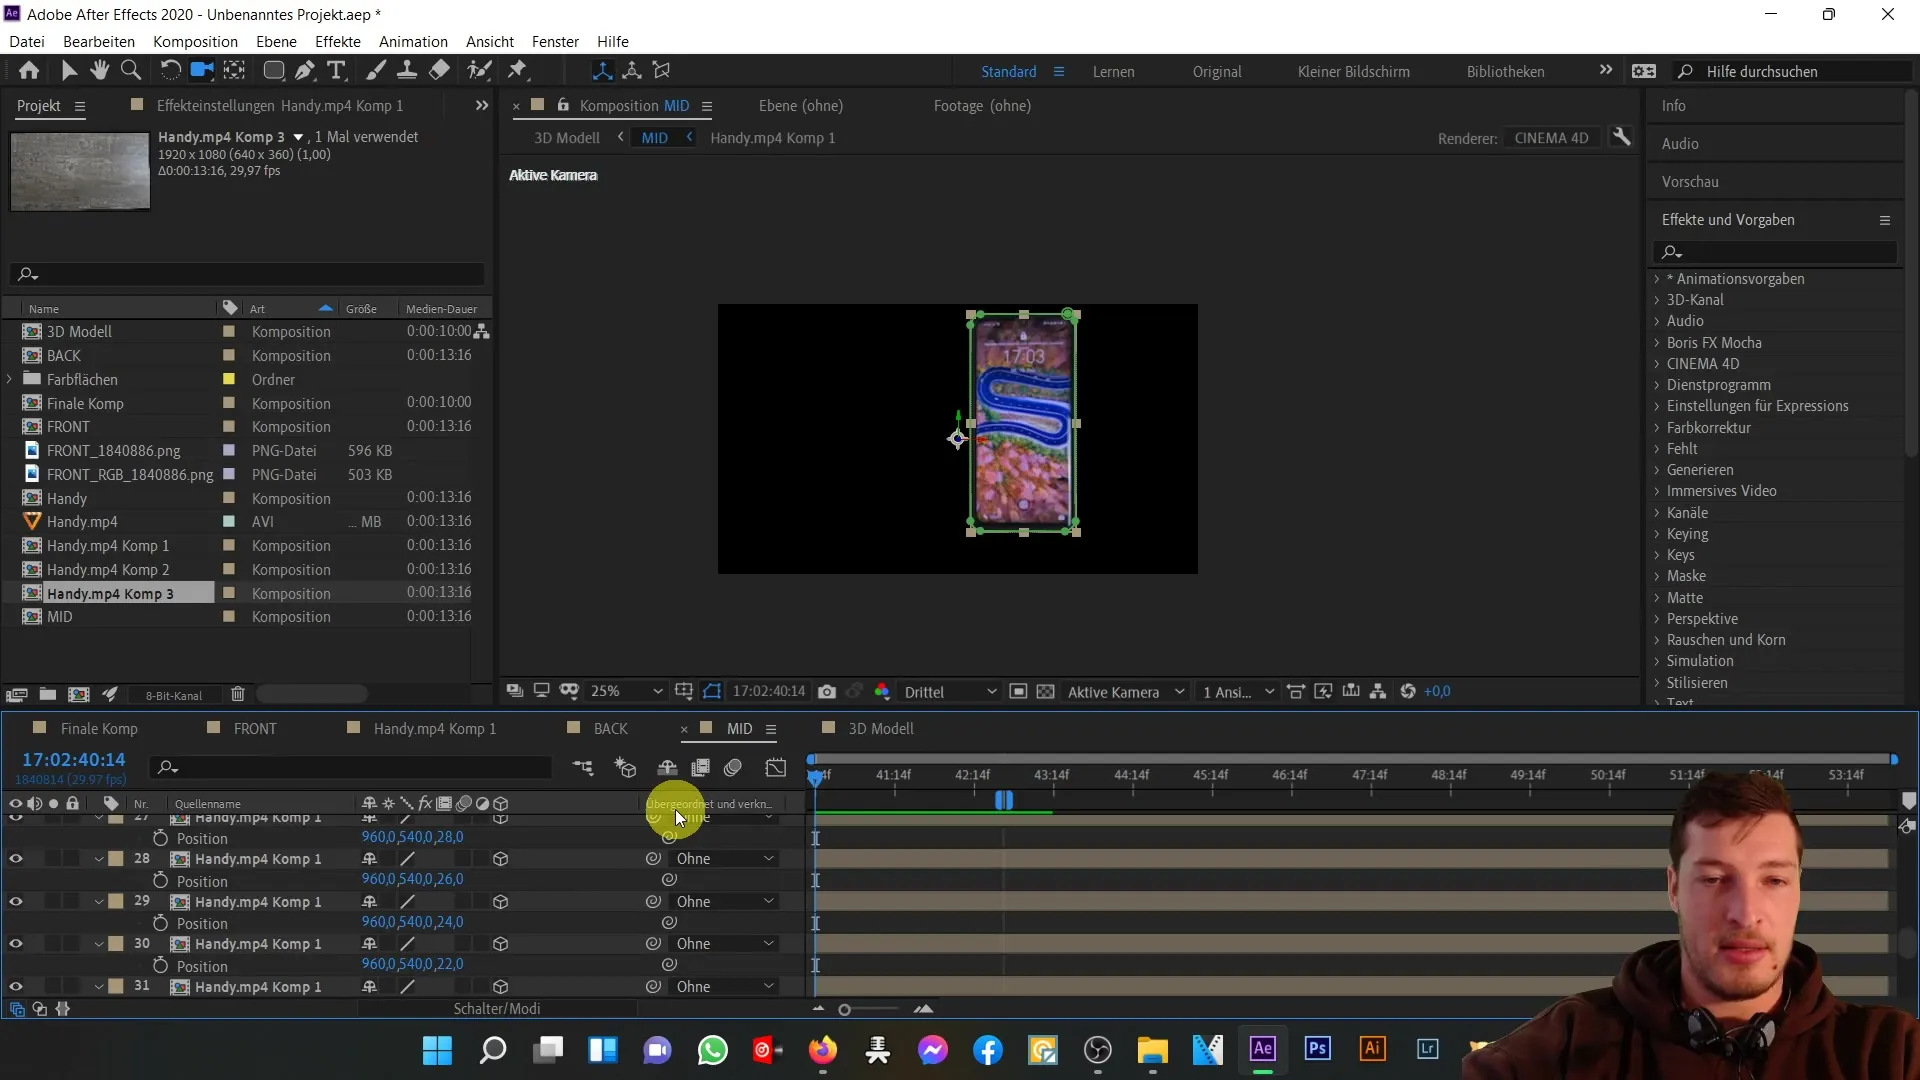Expand the Farbflächen folder
Screen dimensions: 1920x1080
10,379
